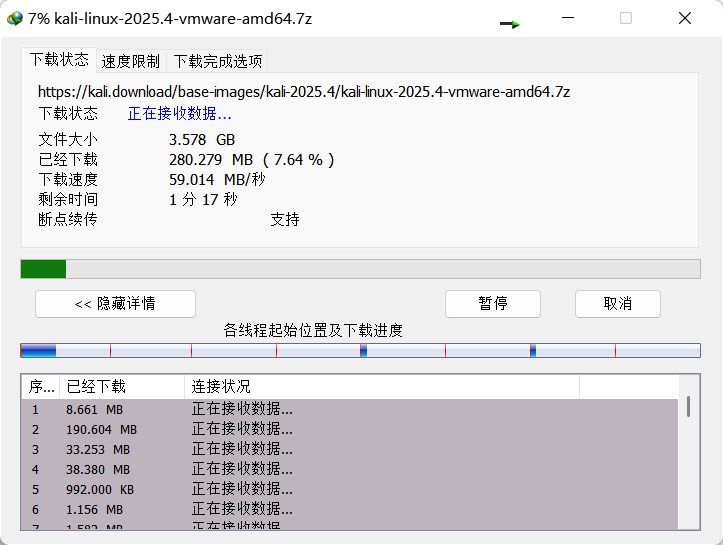This screenshot has height=545, width=723.
Task: Minimize the download window
Action: click(568, 18)
